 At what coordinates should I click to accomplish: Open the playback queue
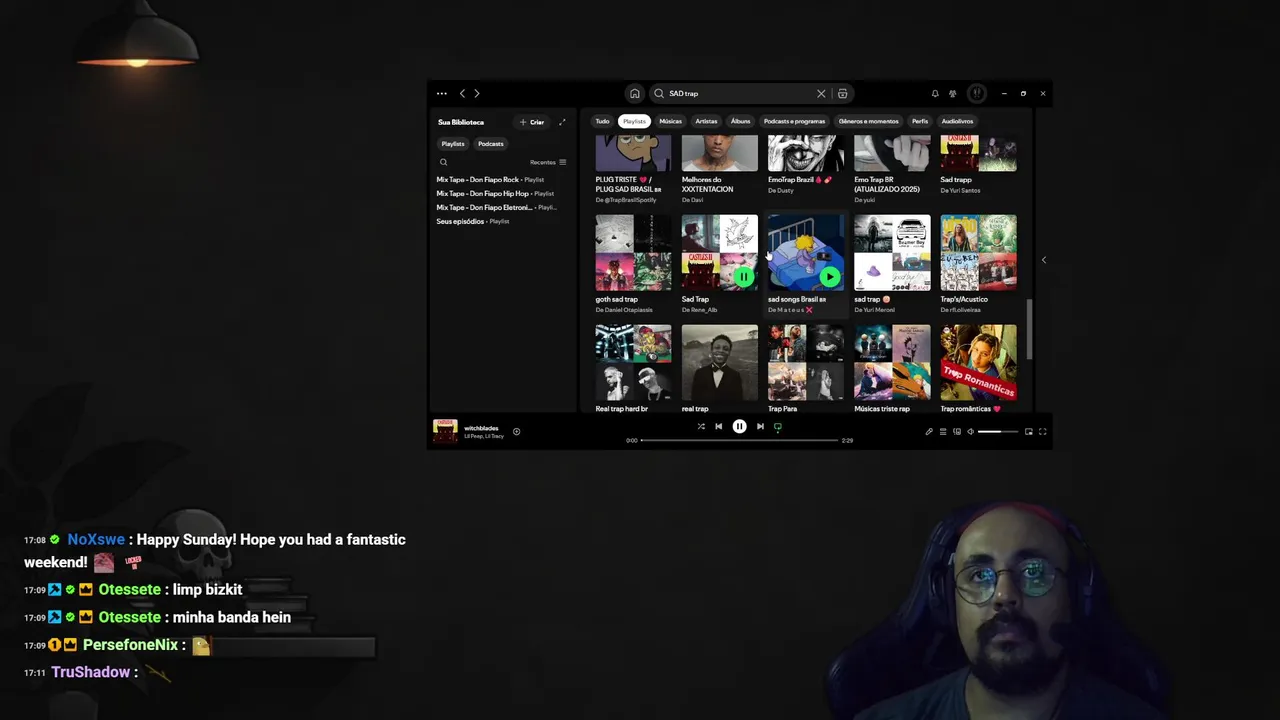click(942, 431)
